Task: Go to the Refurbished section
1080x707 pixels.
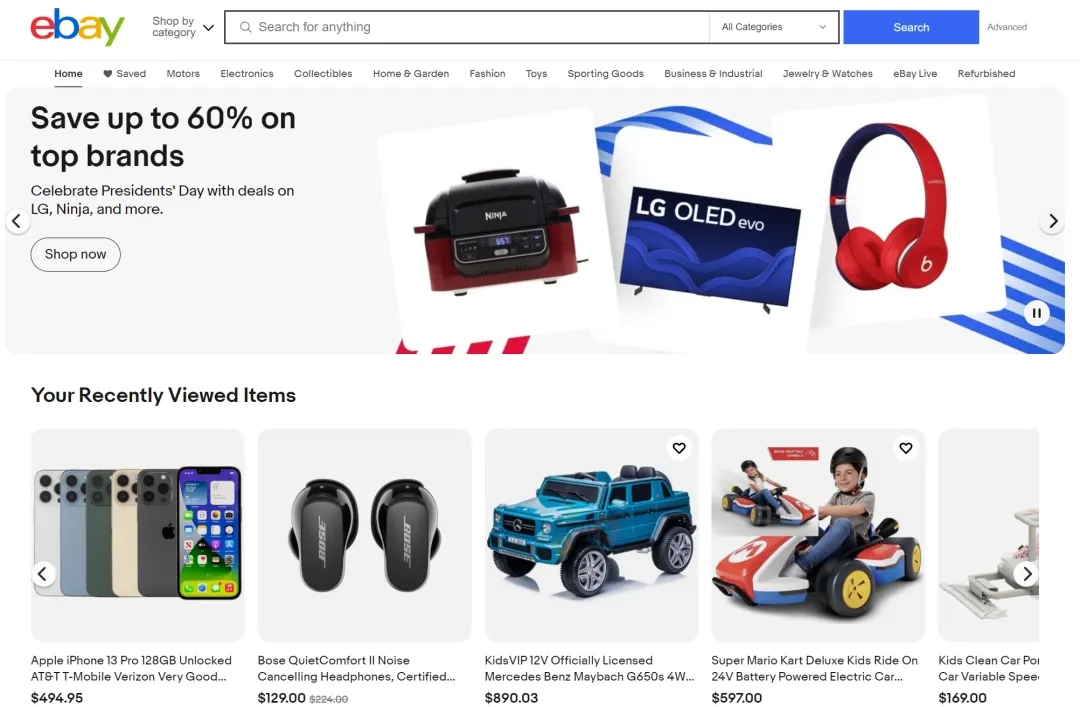Action: [x=986, y=74]
